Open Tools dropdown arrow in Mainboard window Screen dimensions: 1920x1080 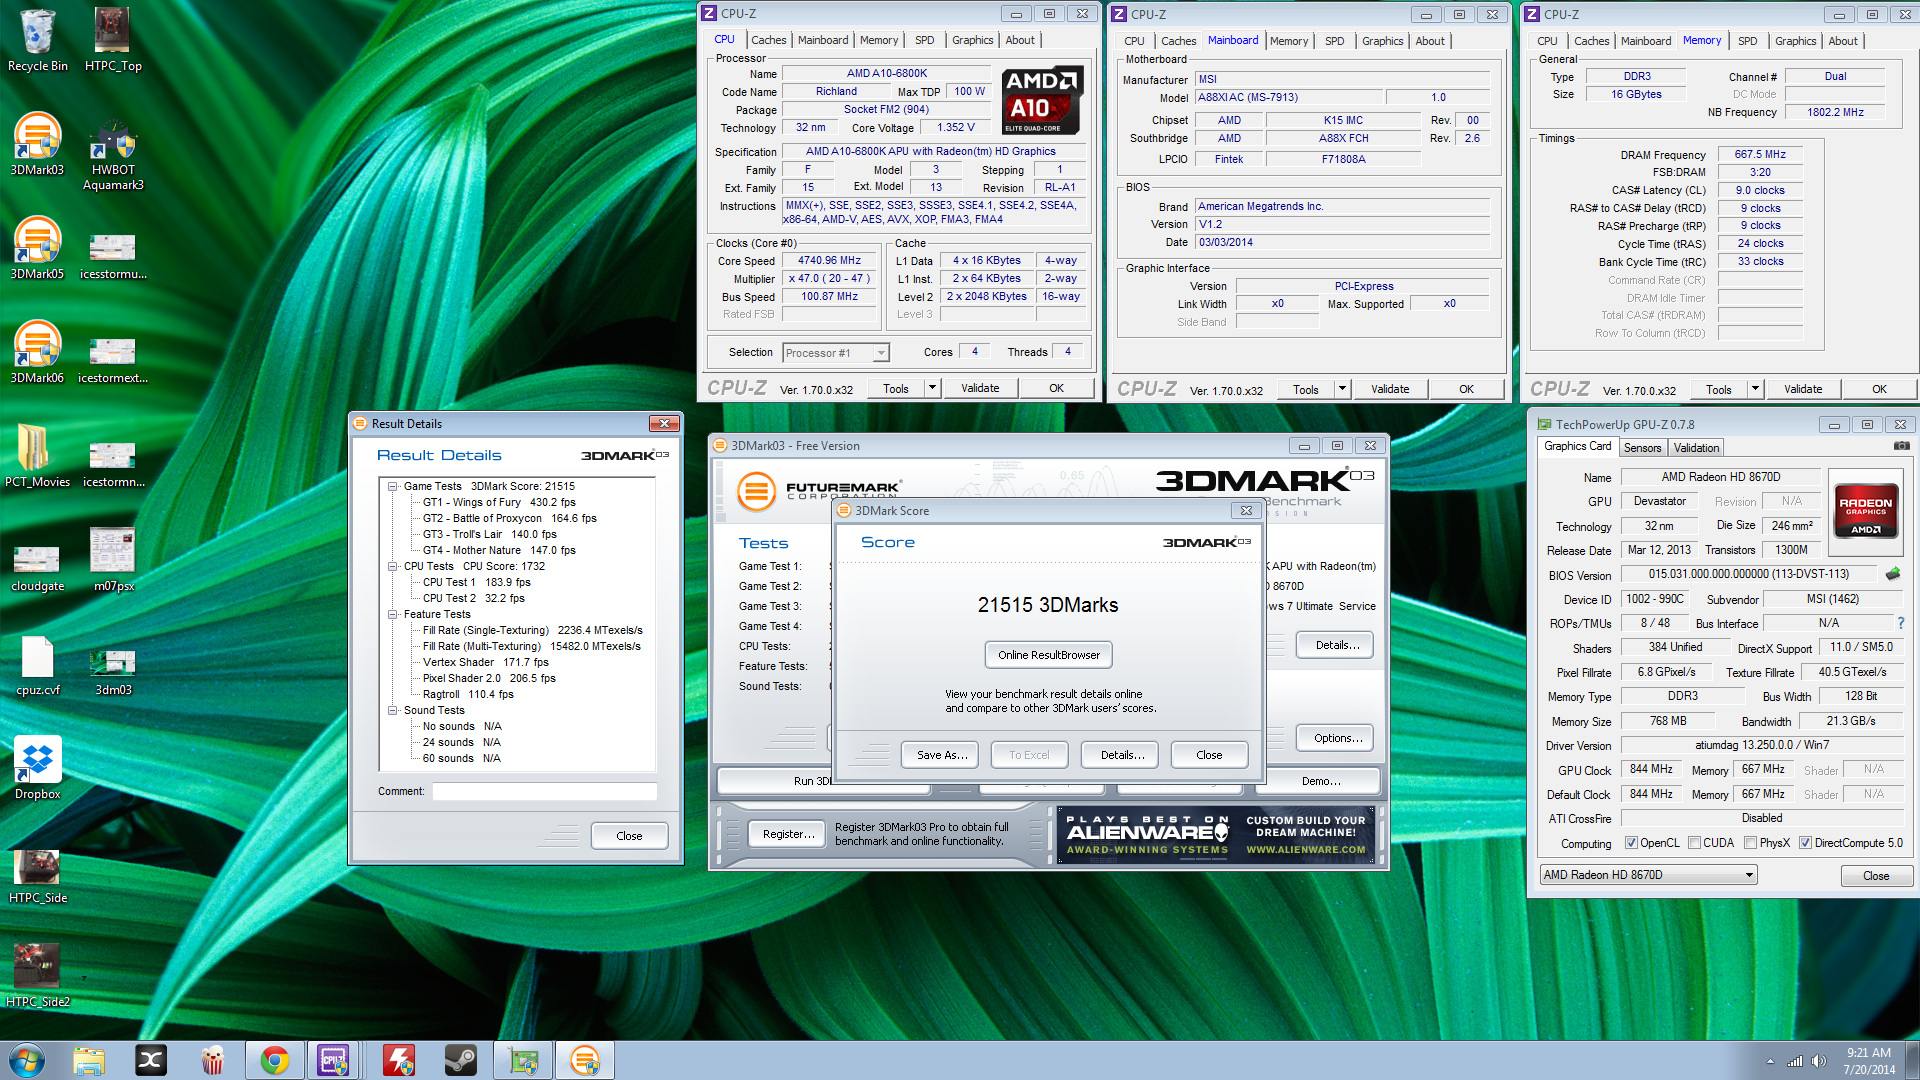point(1342,389)
